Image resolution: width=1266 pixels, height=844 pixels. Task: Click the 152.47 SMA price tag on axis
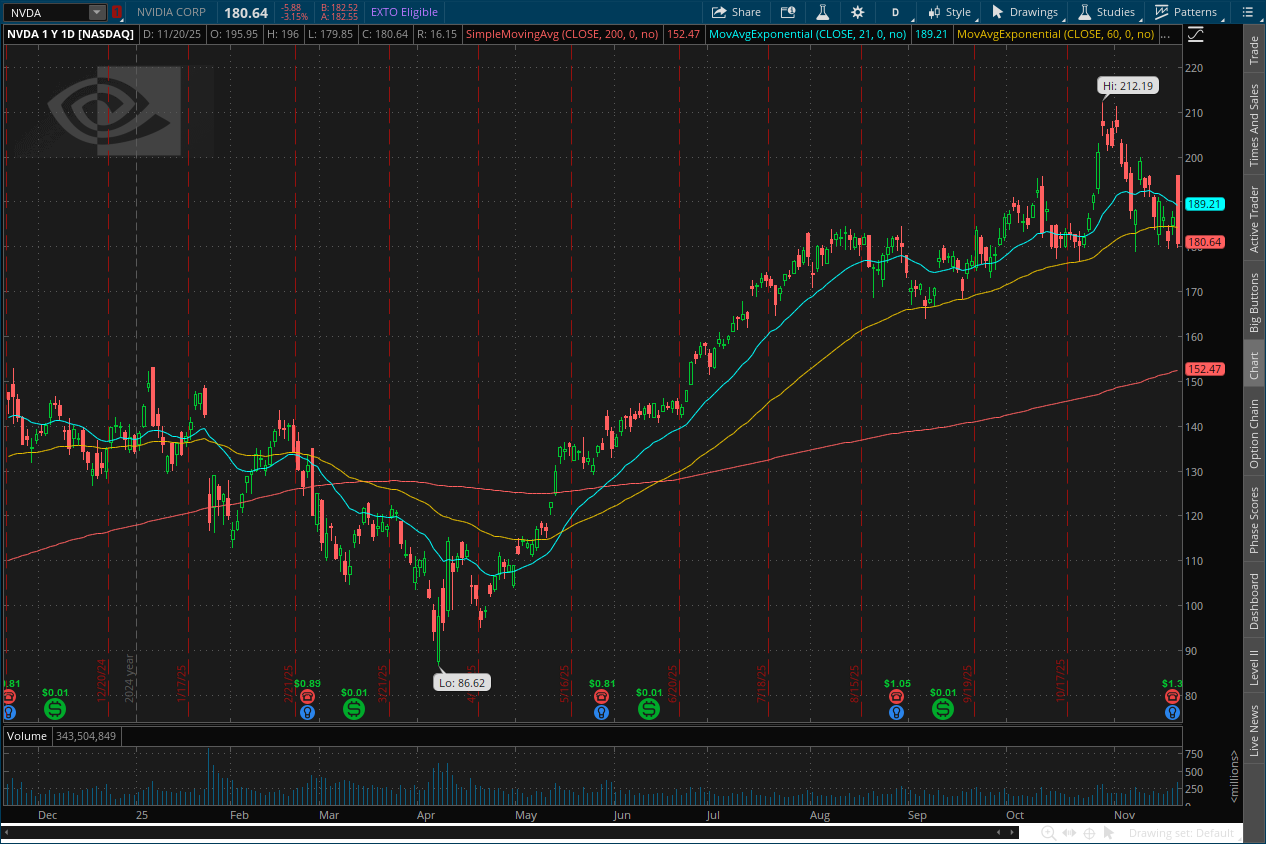click(1204, 369)
